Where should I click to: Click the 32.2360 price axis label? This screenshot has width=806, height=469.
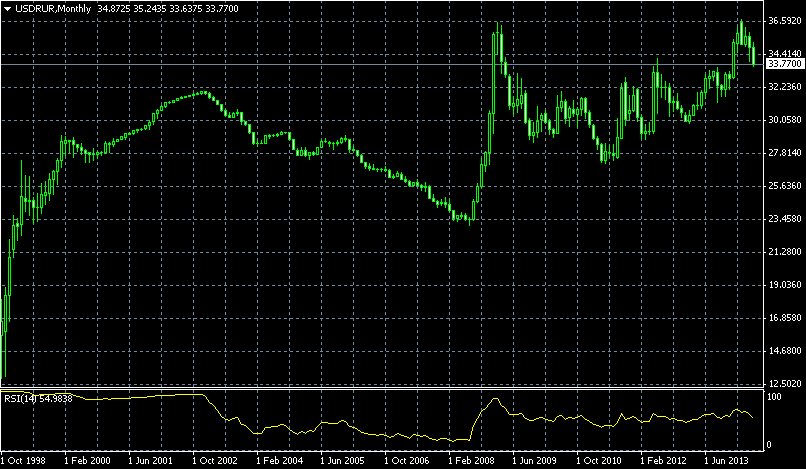point(784,86)
